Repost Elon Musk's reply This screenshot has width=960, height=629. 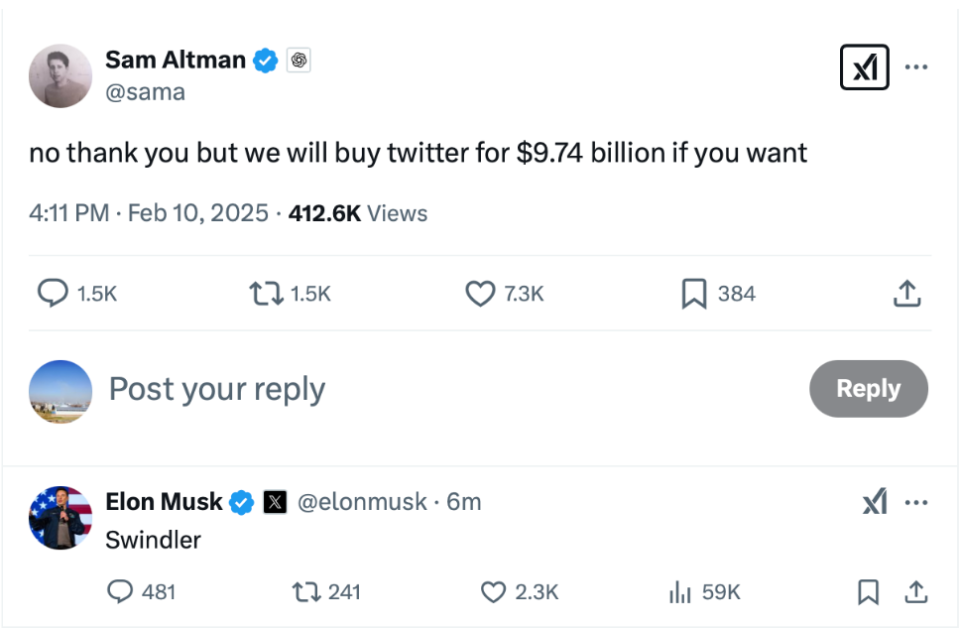305,592
